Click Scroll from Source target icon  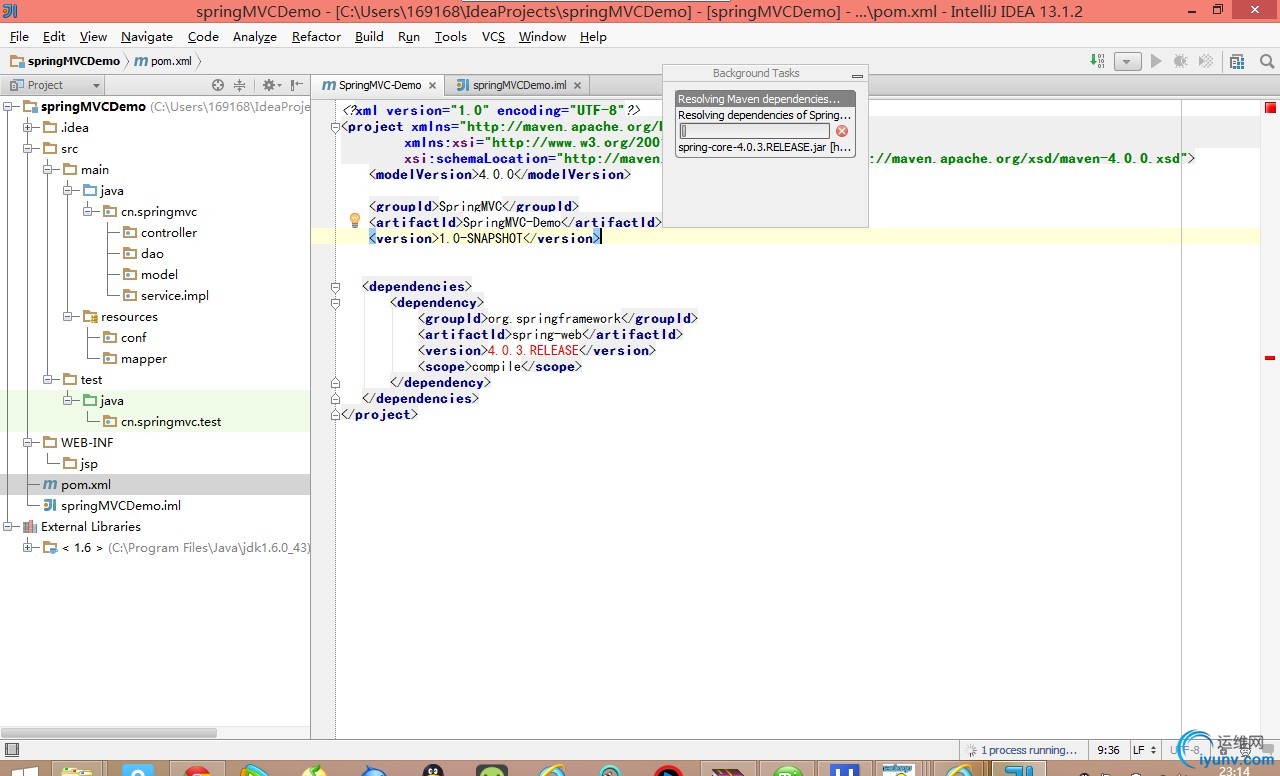click(218, 85)
